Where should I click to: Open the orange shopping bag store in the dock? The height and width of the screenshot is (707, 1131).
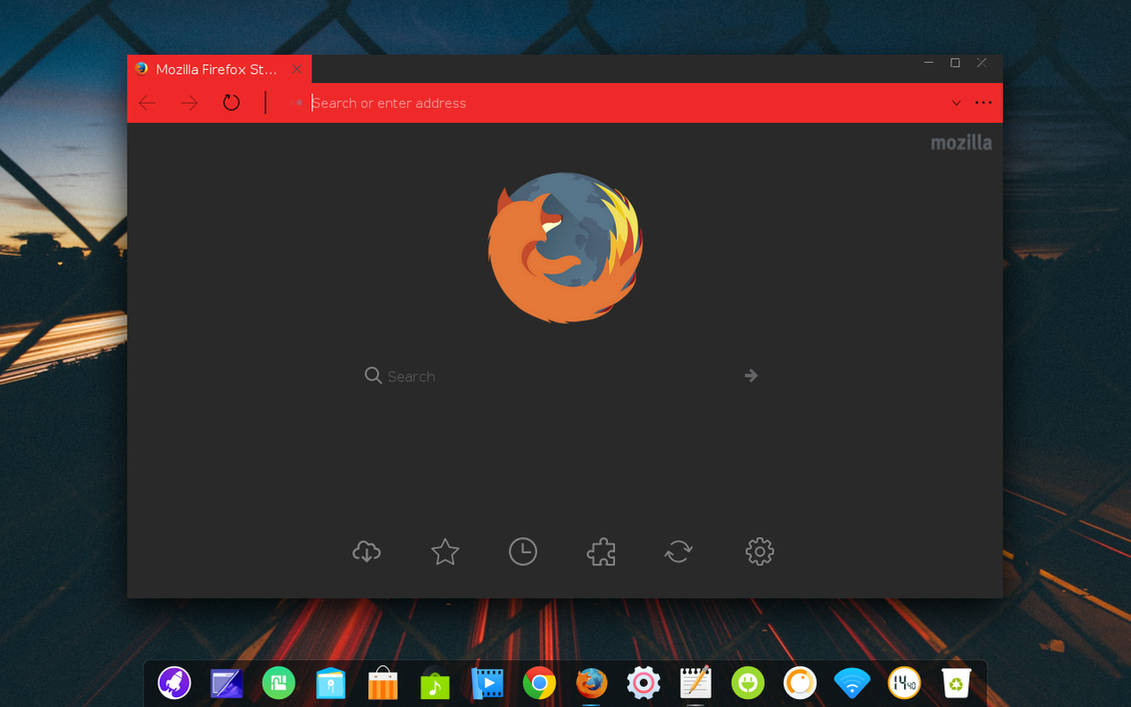pyautogui.click(x=382, y=682)
